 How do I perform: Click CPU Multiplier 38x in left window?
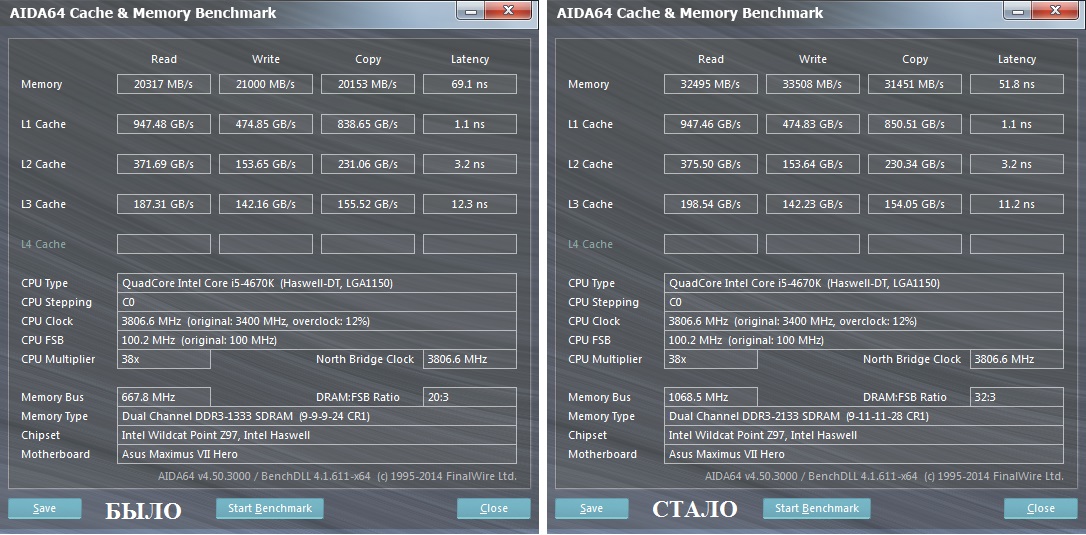163,359
